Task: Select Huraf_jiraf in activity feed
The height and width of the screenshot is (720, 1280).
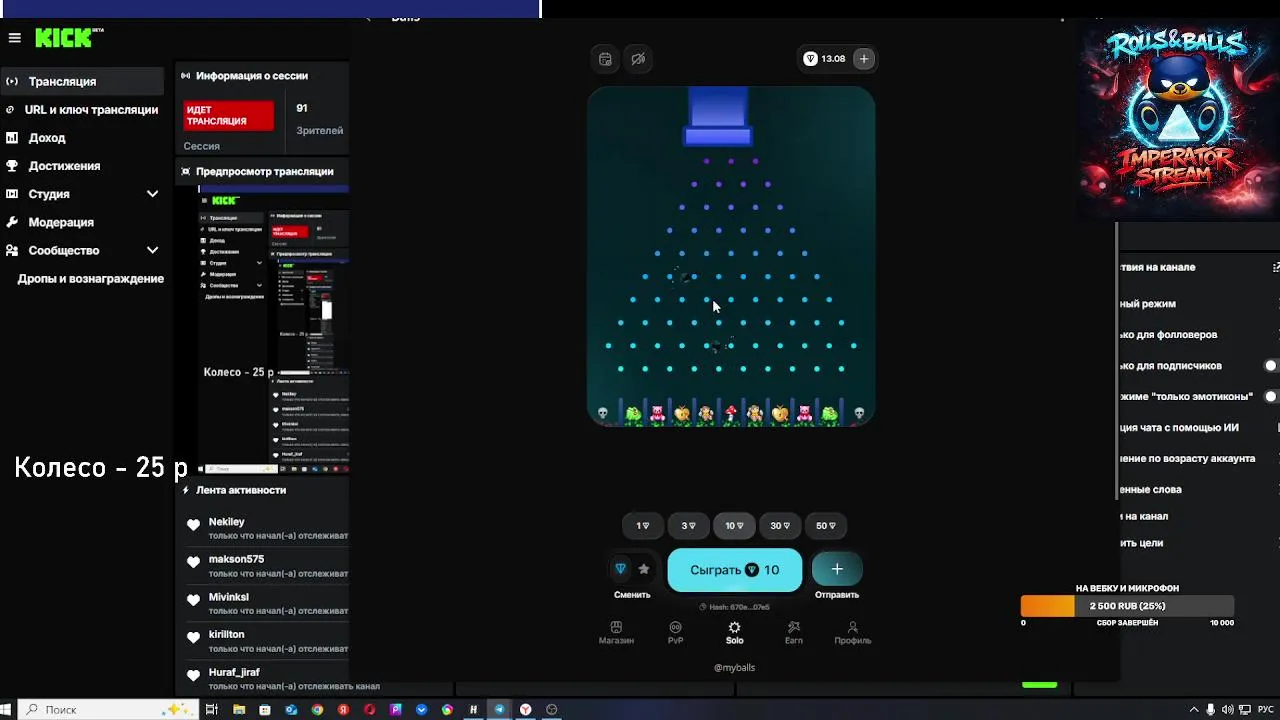Action: 234,672
